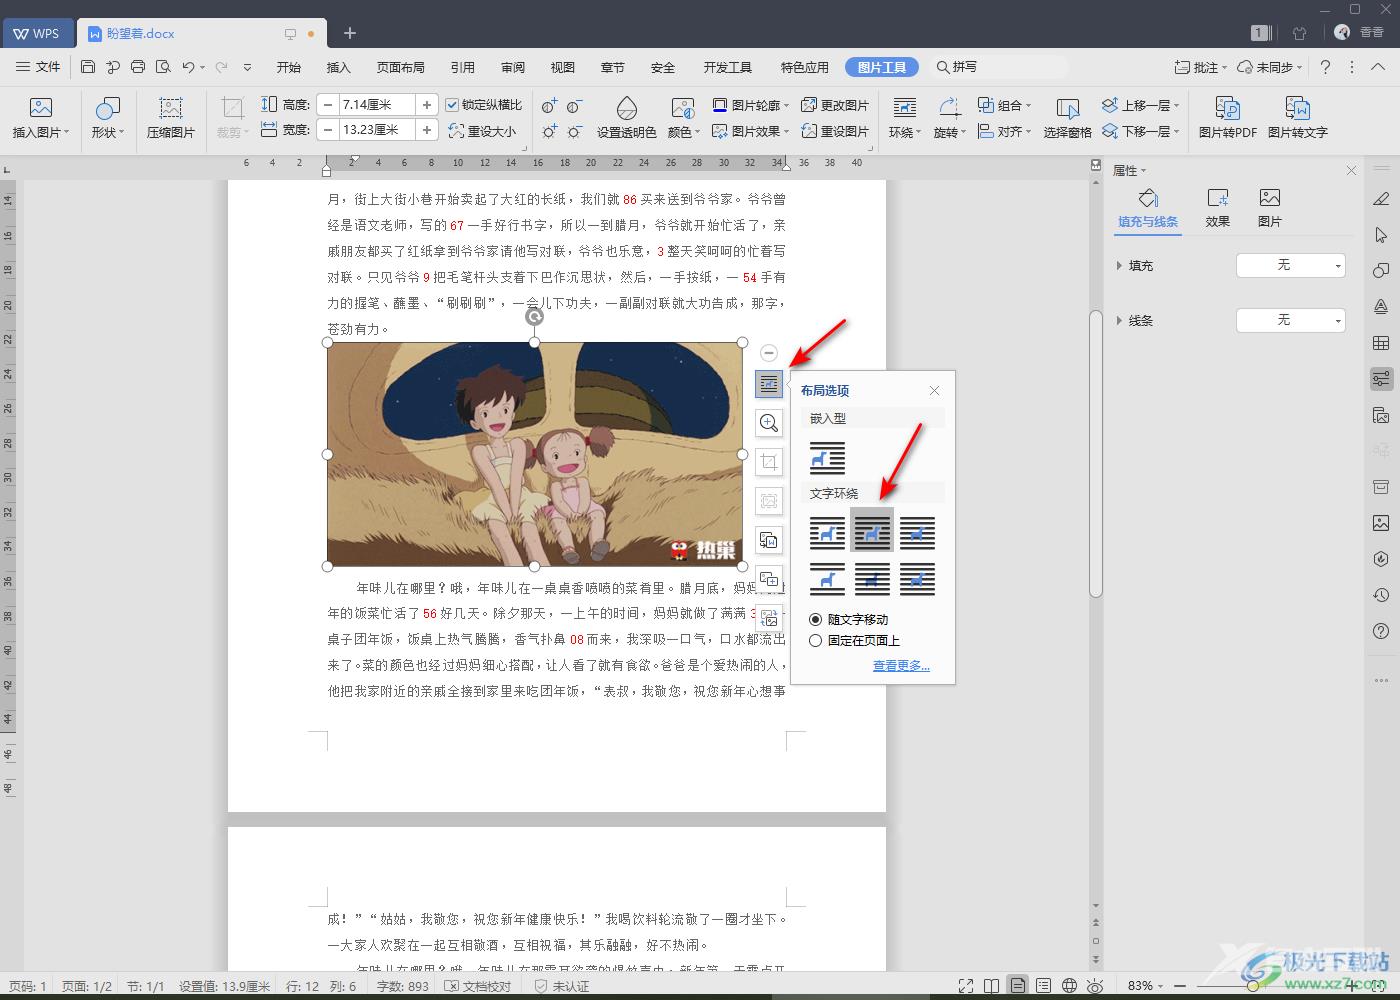Viewport: 1400px width, 1000px height.
Task: Open the fill dropdown in properties panel
Action: coord(1291,265)
